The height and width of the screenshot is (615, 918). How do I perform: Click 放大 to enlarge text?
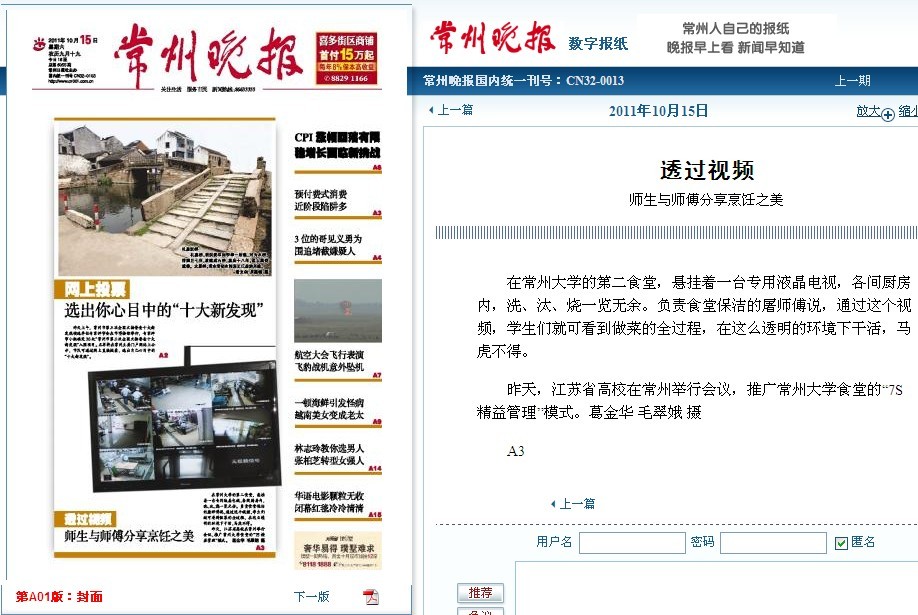coord(868,111)
